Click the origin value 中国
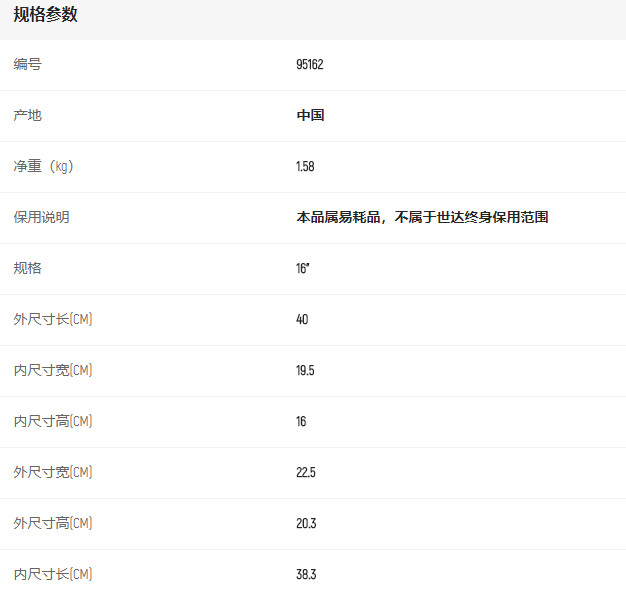 (310, 115)
